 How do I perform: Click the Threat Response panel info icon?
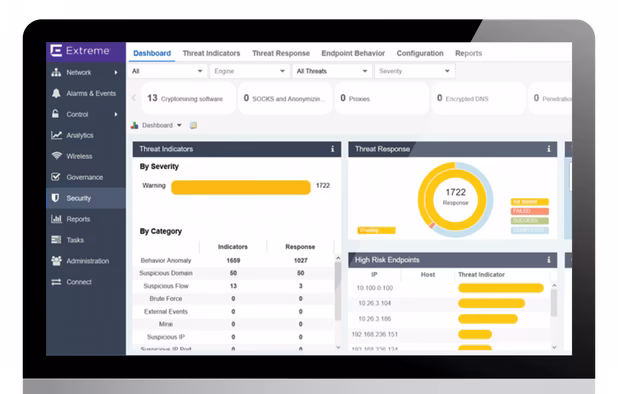(549, 149)
